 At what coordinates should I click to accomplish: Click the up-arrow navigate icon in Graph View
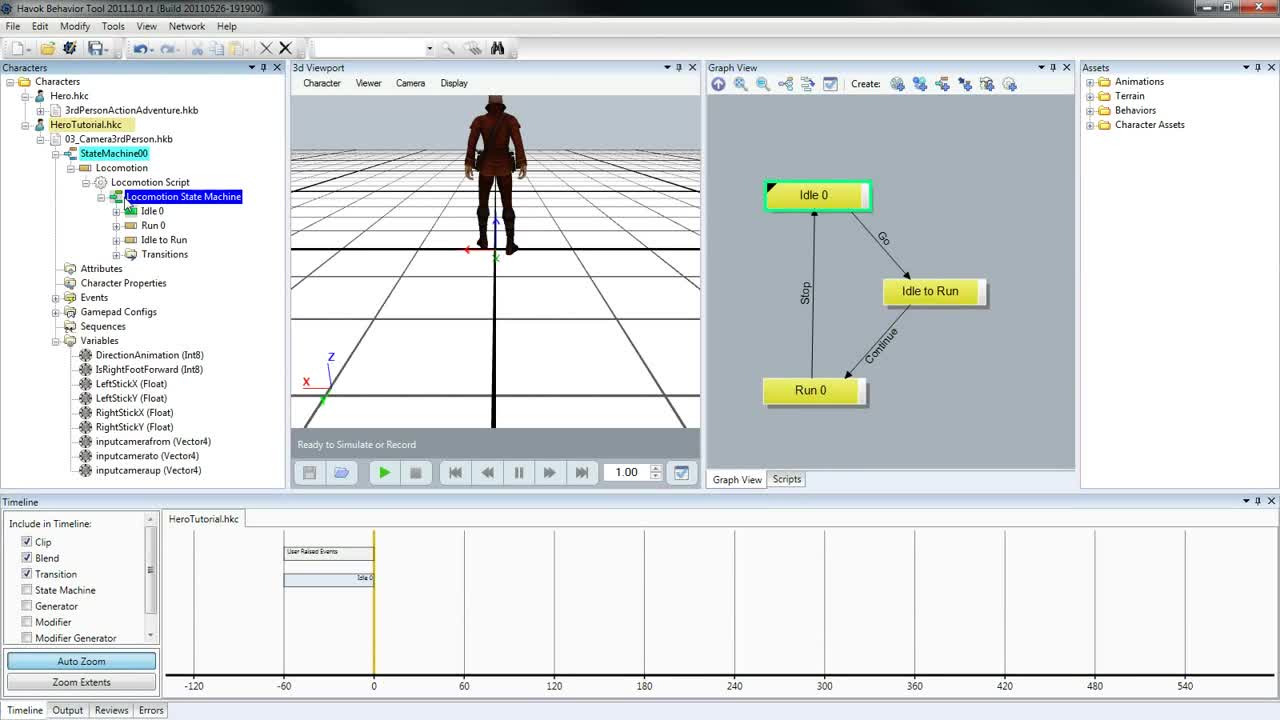(x=718, y=84)
